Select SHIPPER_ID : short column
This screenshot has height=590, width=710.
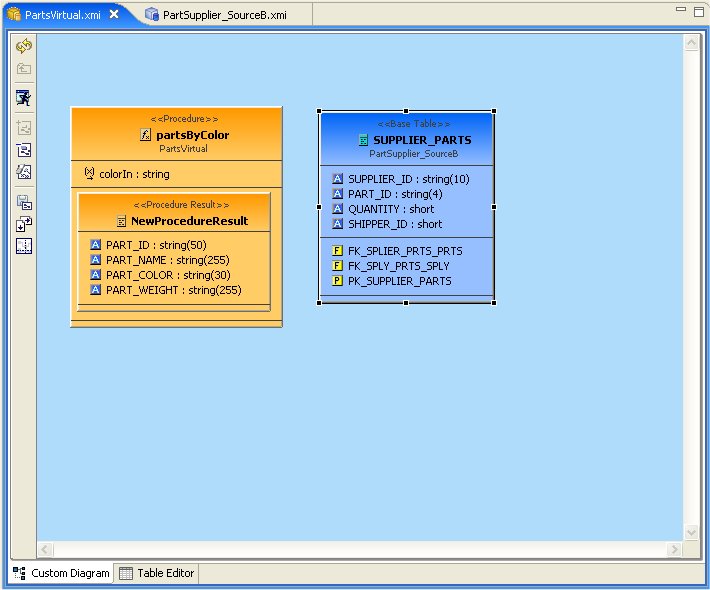395,224
